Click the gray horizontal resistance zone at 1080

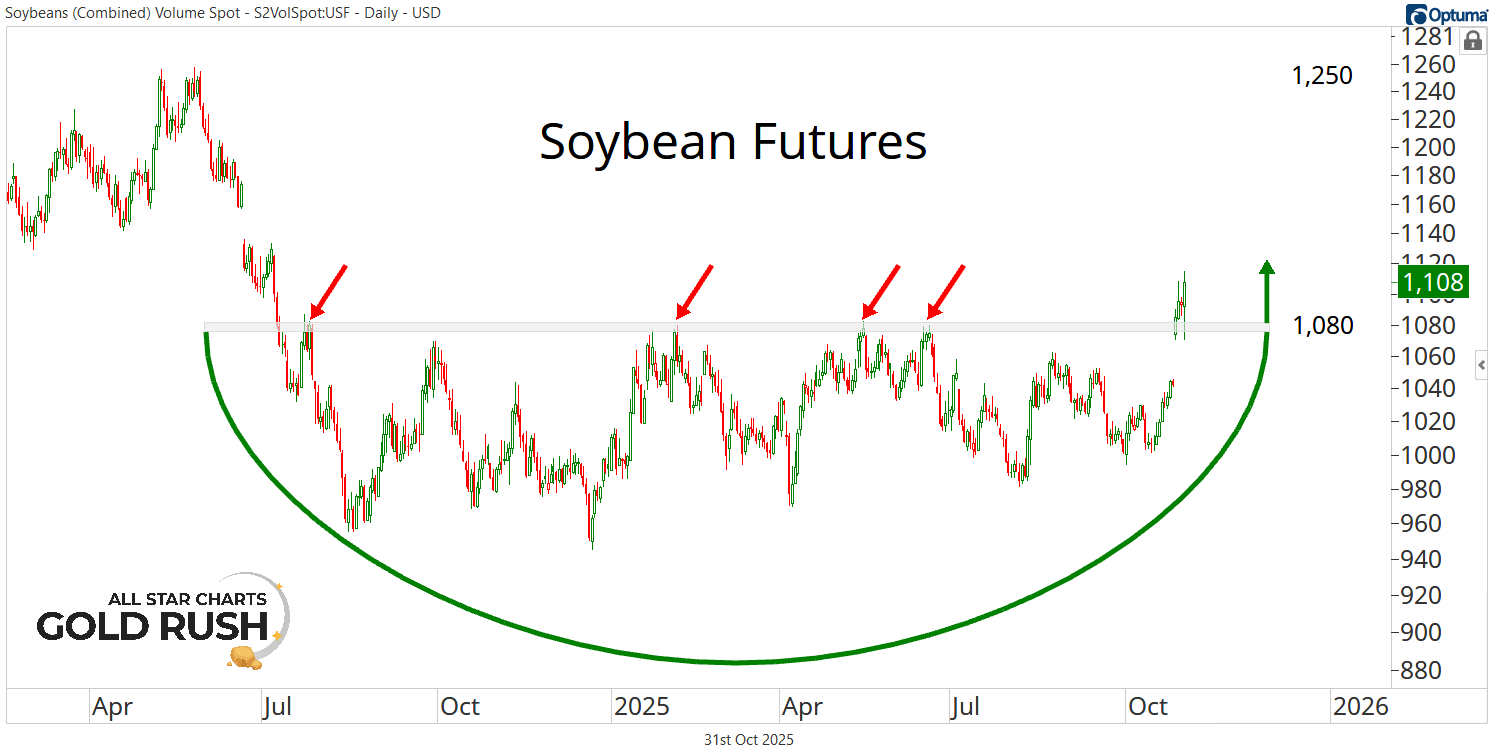pyautogui.click(x=500, y=327)
